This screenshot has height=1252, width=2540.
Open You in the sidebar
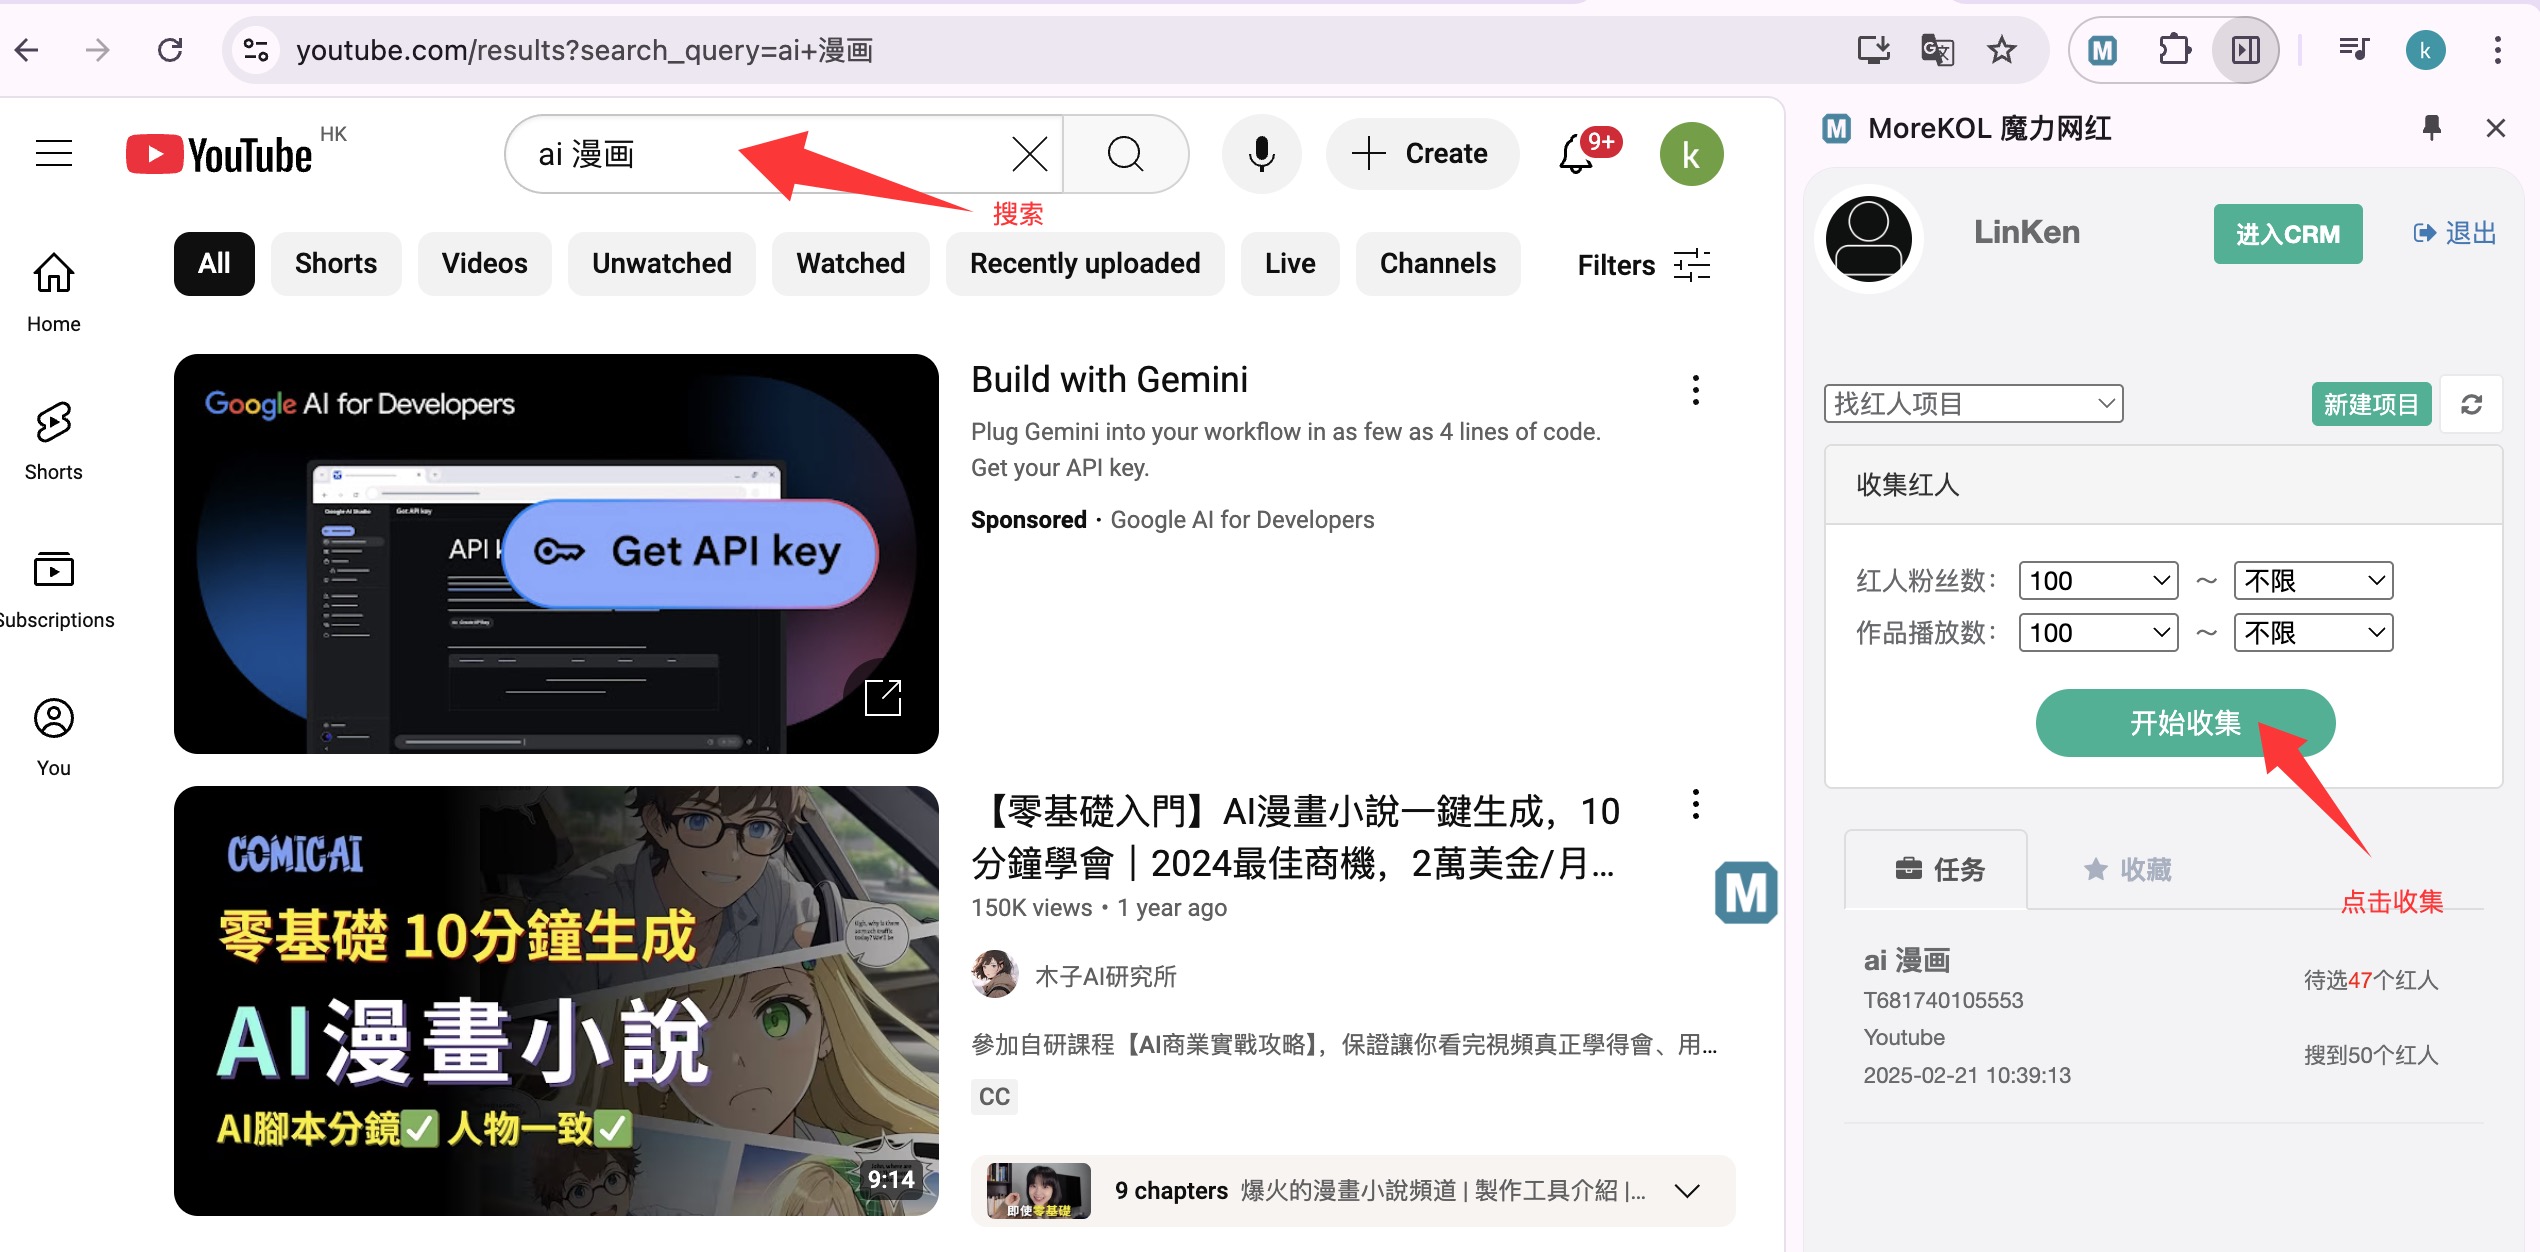point(54,737)
